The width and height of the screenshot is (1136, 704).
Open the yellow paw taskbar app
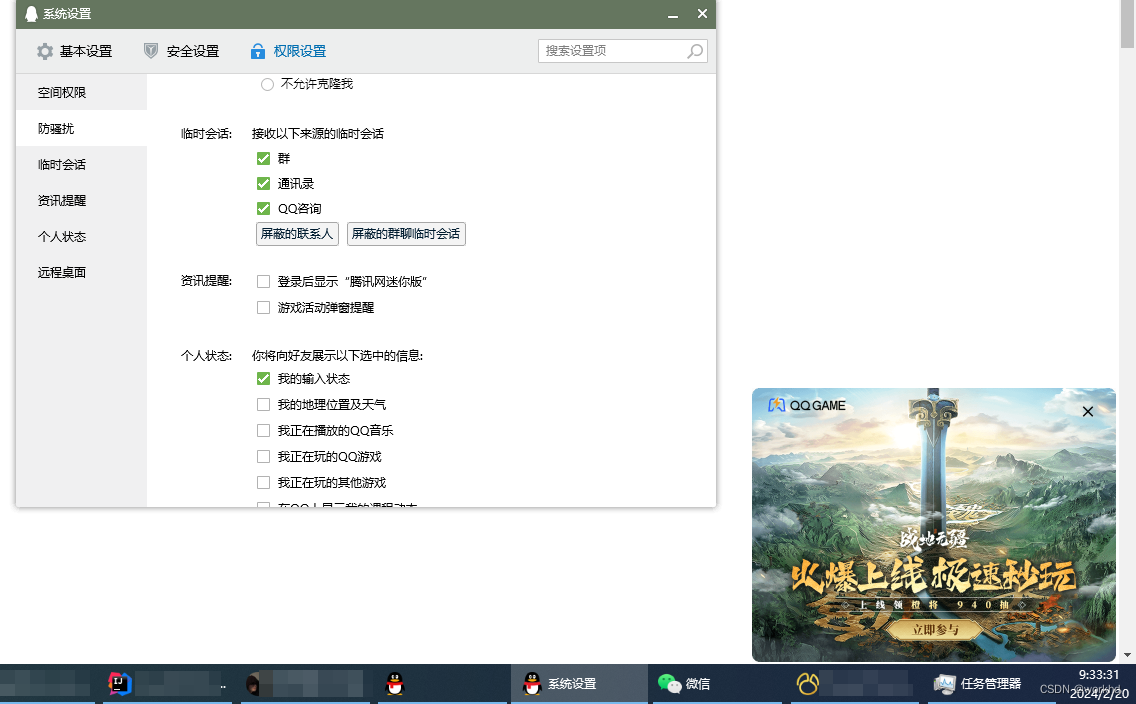coord(807,684)
